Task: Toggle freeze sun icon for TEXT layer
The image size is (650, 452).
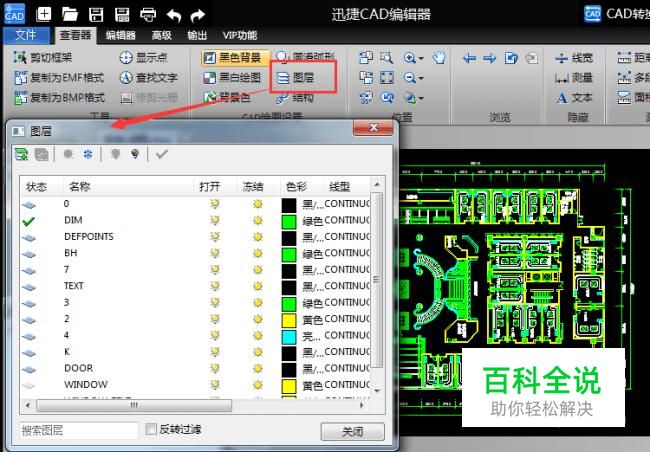Action: (x=256, y=286)
